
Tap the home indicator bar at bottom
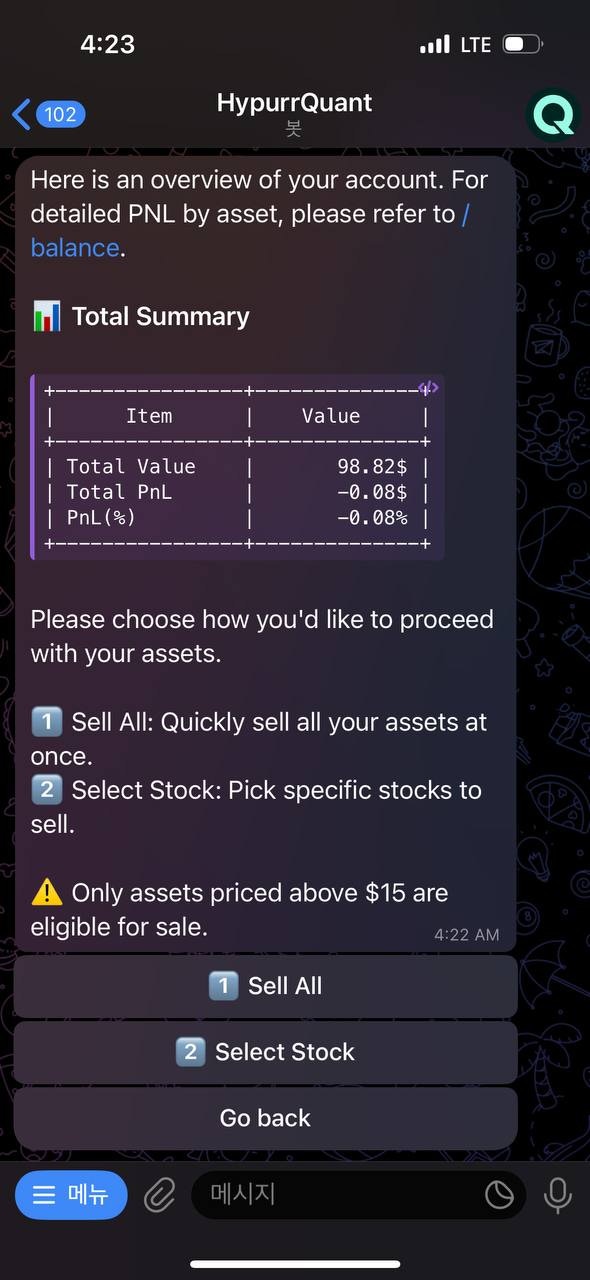(295, 1262)
